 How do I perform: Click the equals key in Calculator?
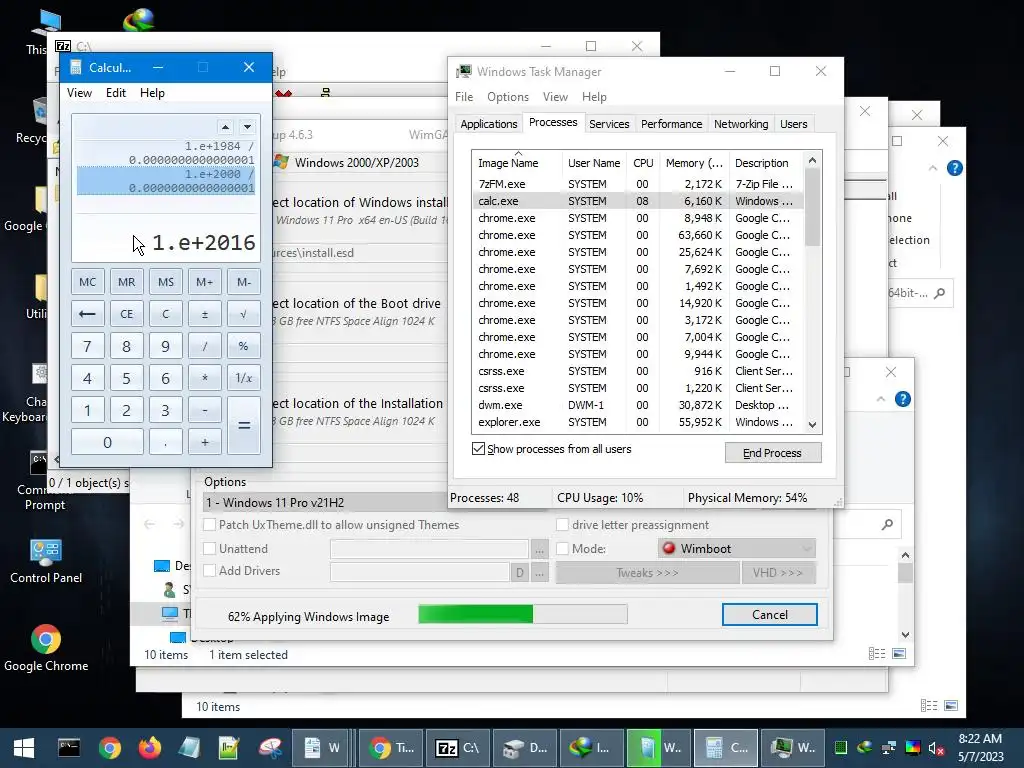click(x=244, y=425)
